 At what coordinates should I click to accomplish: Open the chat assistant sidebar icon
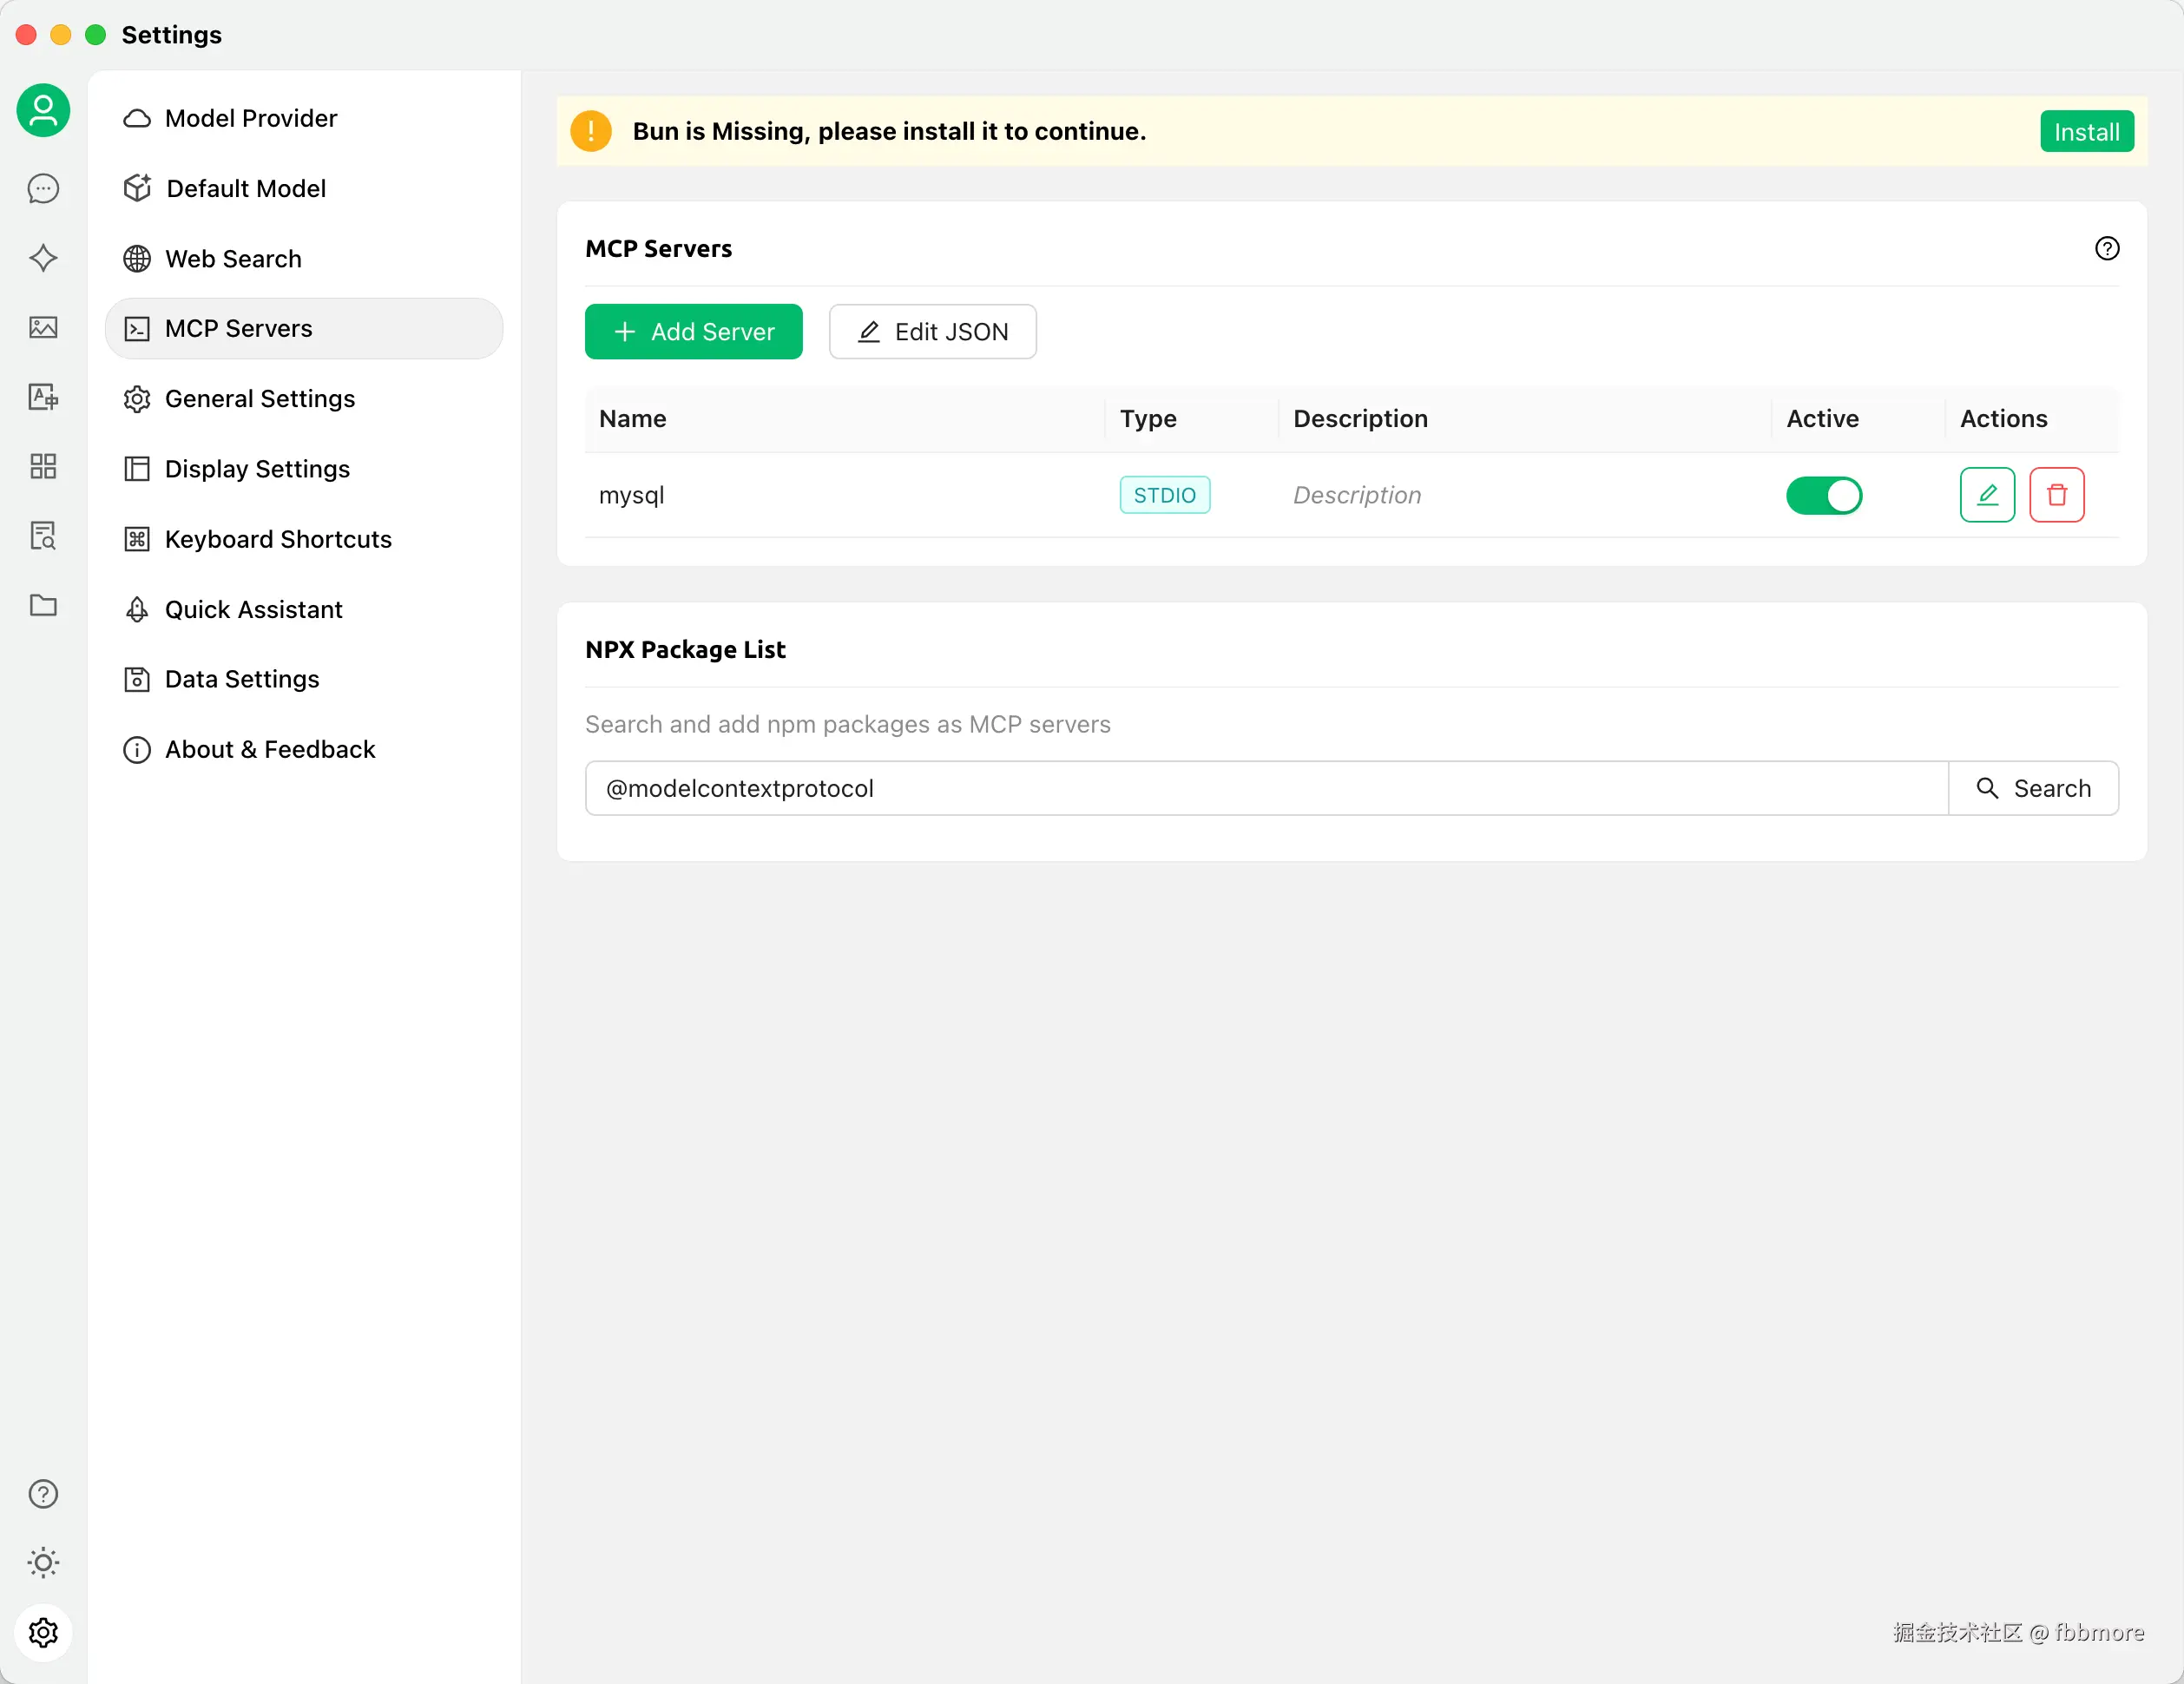[x=43, y=188]
